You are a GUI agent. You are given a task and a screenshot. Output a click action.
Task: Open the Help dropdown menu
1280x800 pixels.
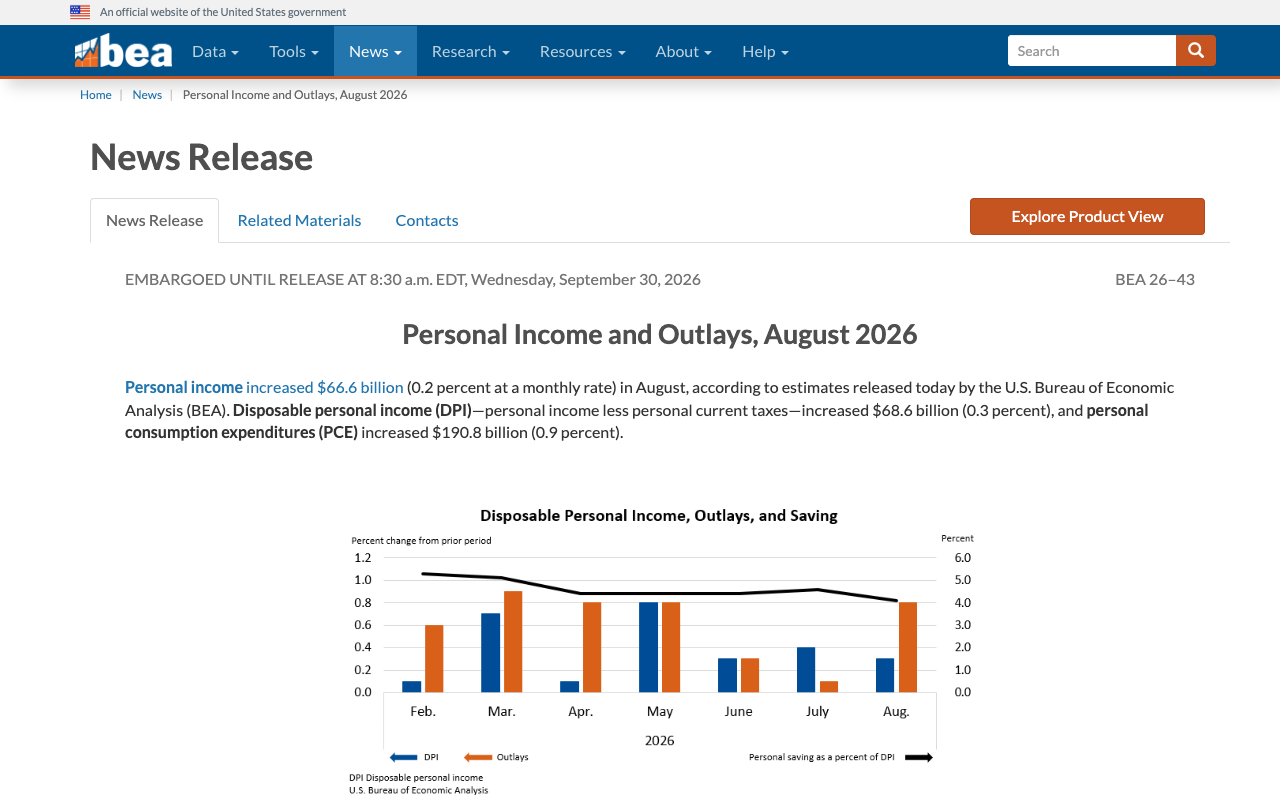(x=765, y=51)
